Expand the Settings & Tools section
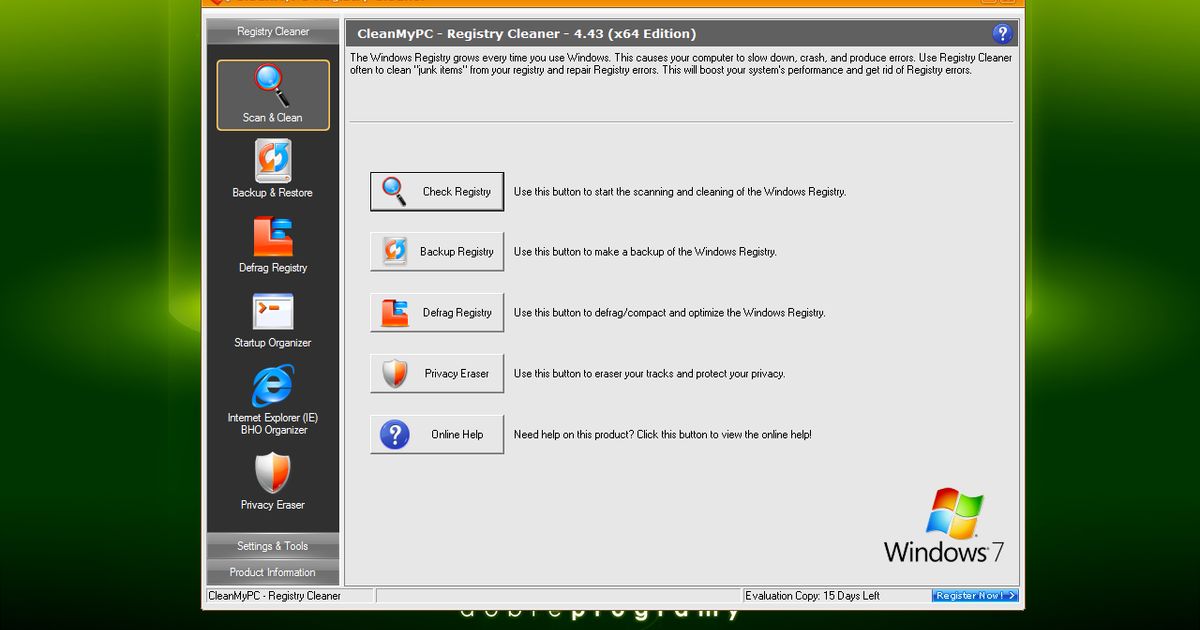The image size is (1200, 630). pos(273,546)
